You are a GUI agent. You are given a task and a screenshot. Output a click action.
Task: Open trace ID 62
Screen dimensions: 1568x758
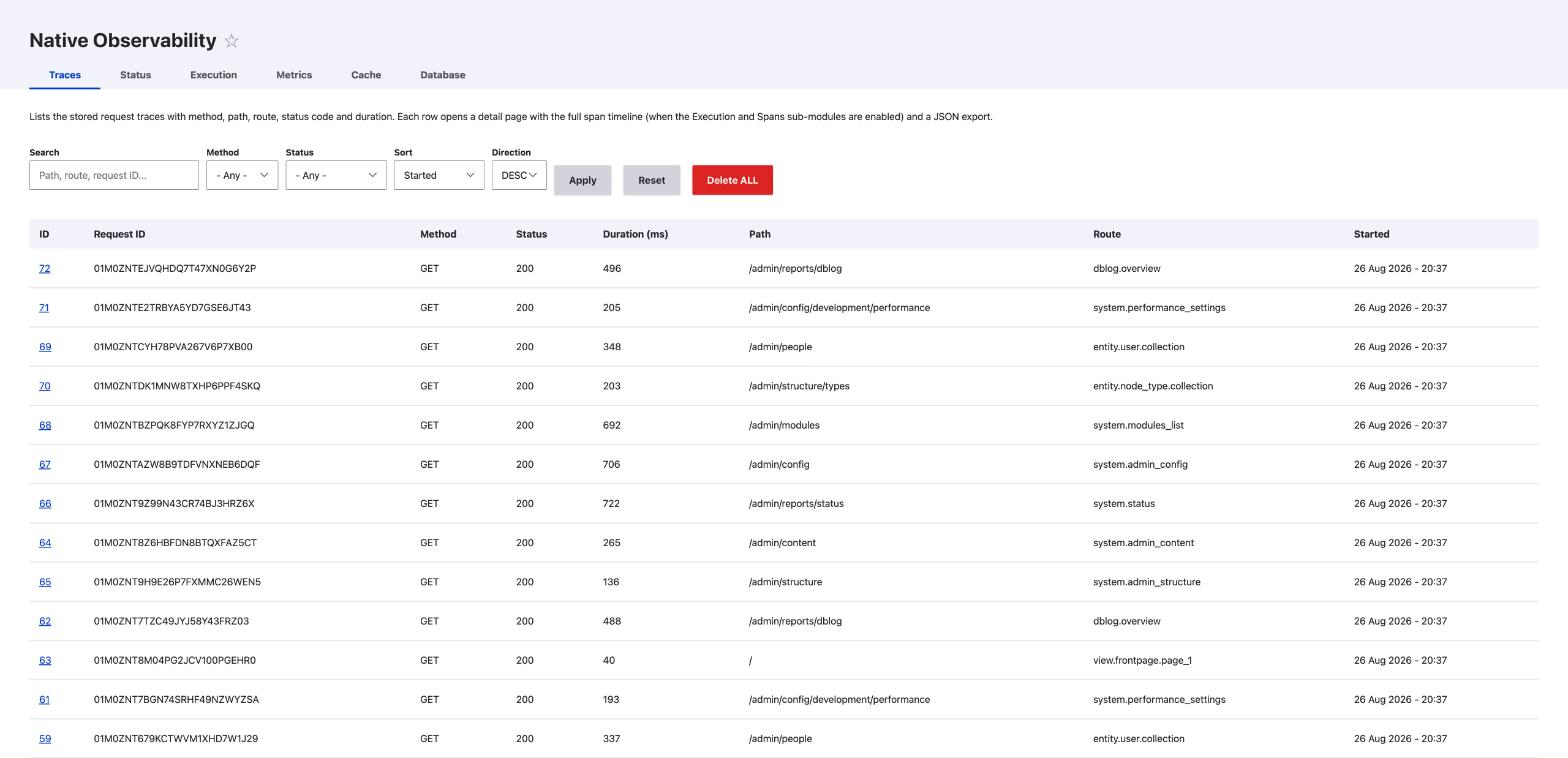[45, 621]
